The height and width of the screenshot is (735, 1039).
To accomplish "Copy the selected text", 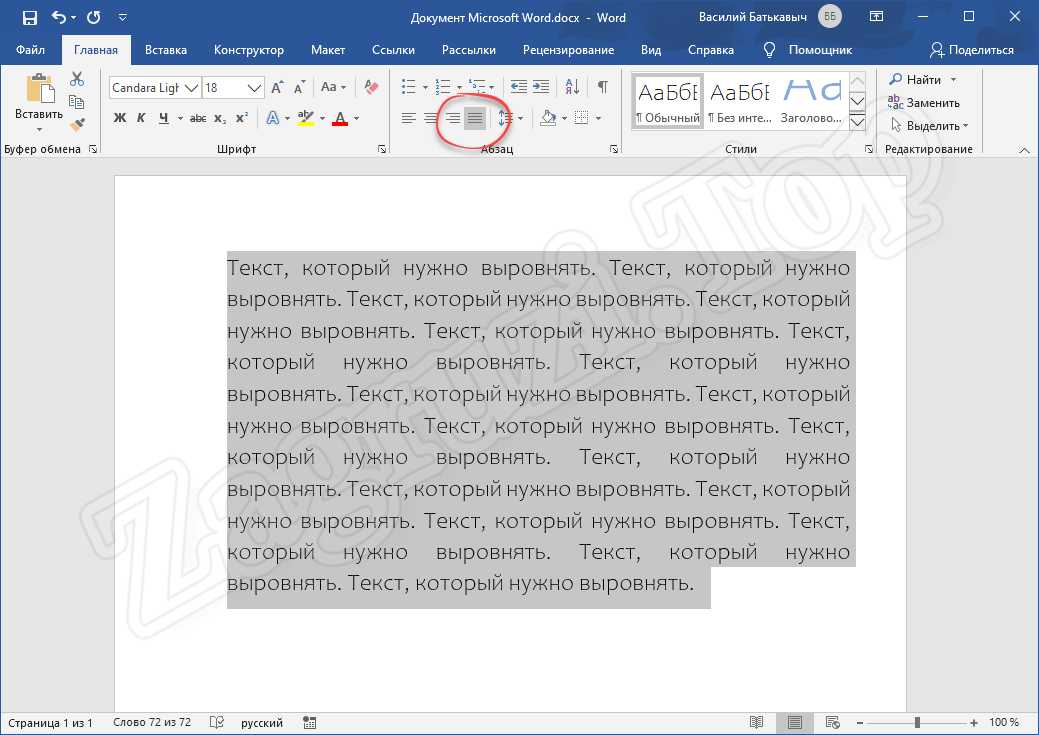I will 77,102.
